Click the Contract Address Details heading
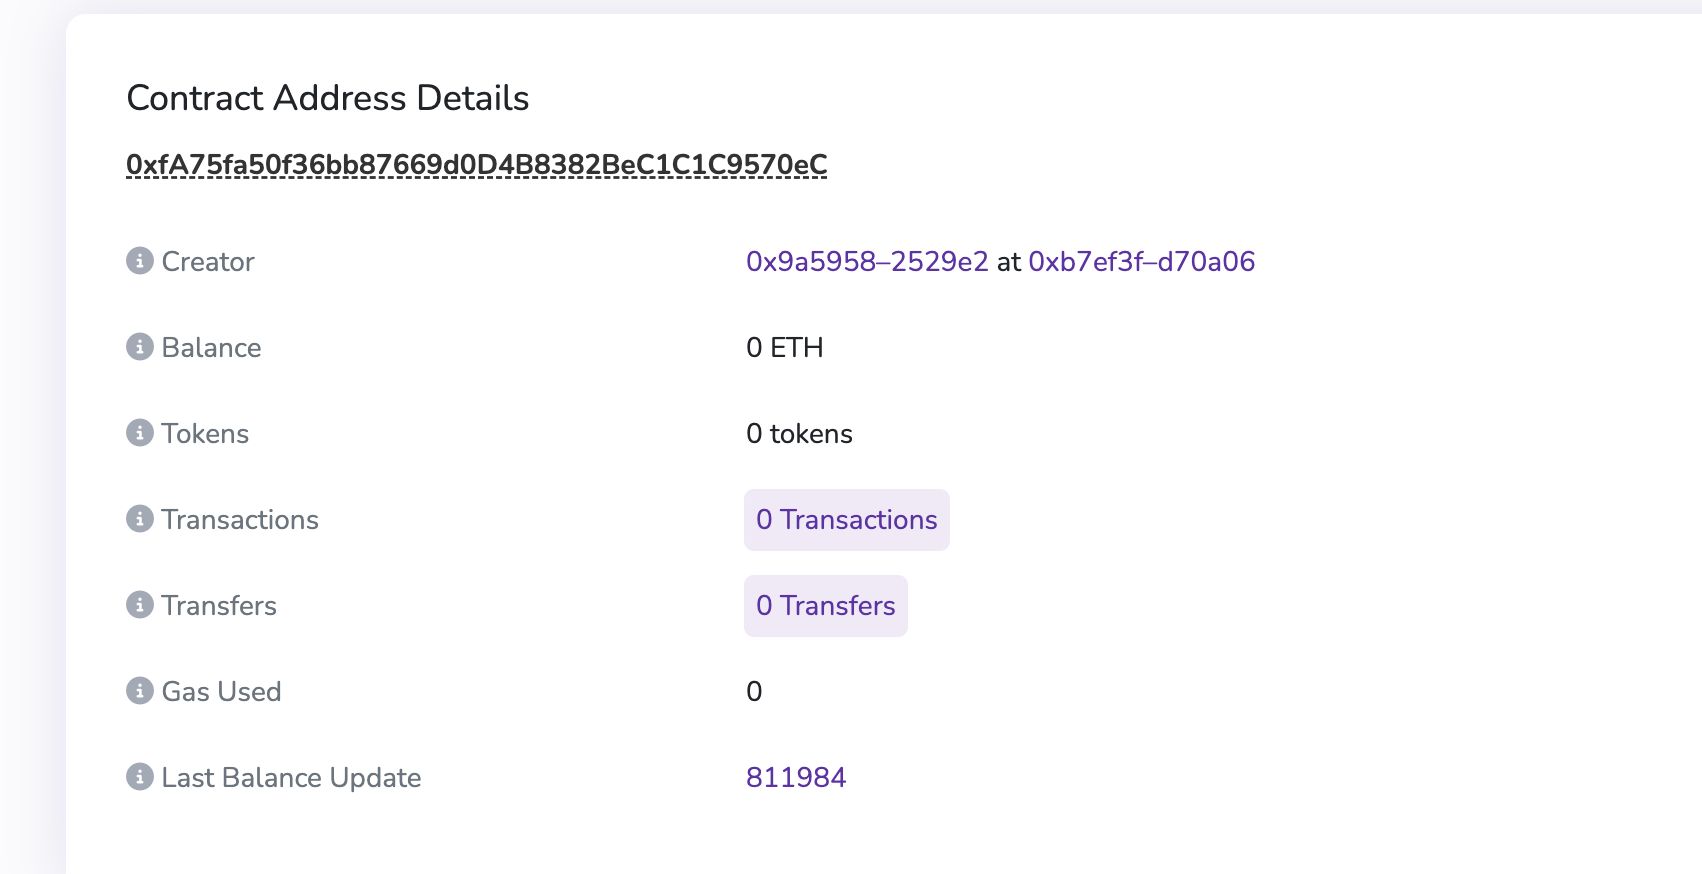 (x=328, y=98)
